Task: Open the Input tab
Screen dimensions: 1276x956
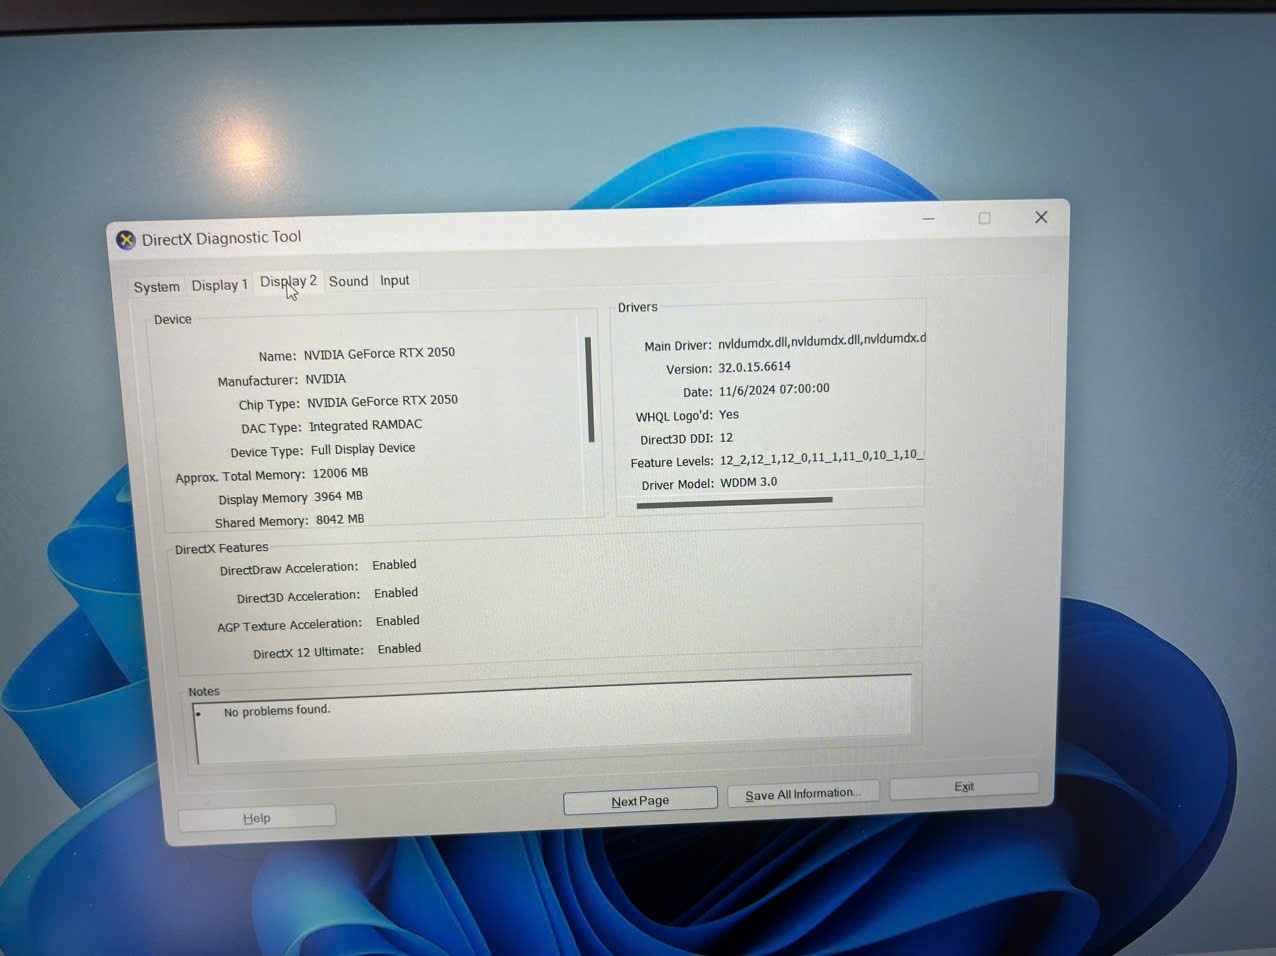Action: coord(394,280)
